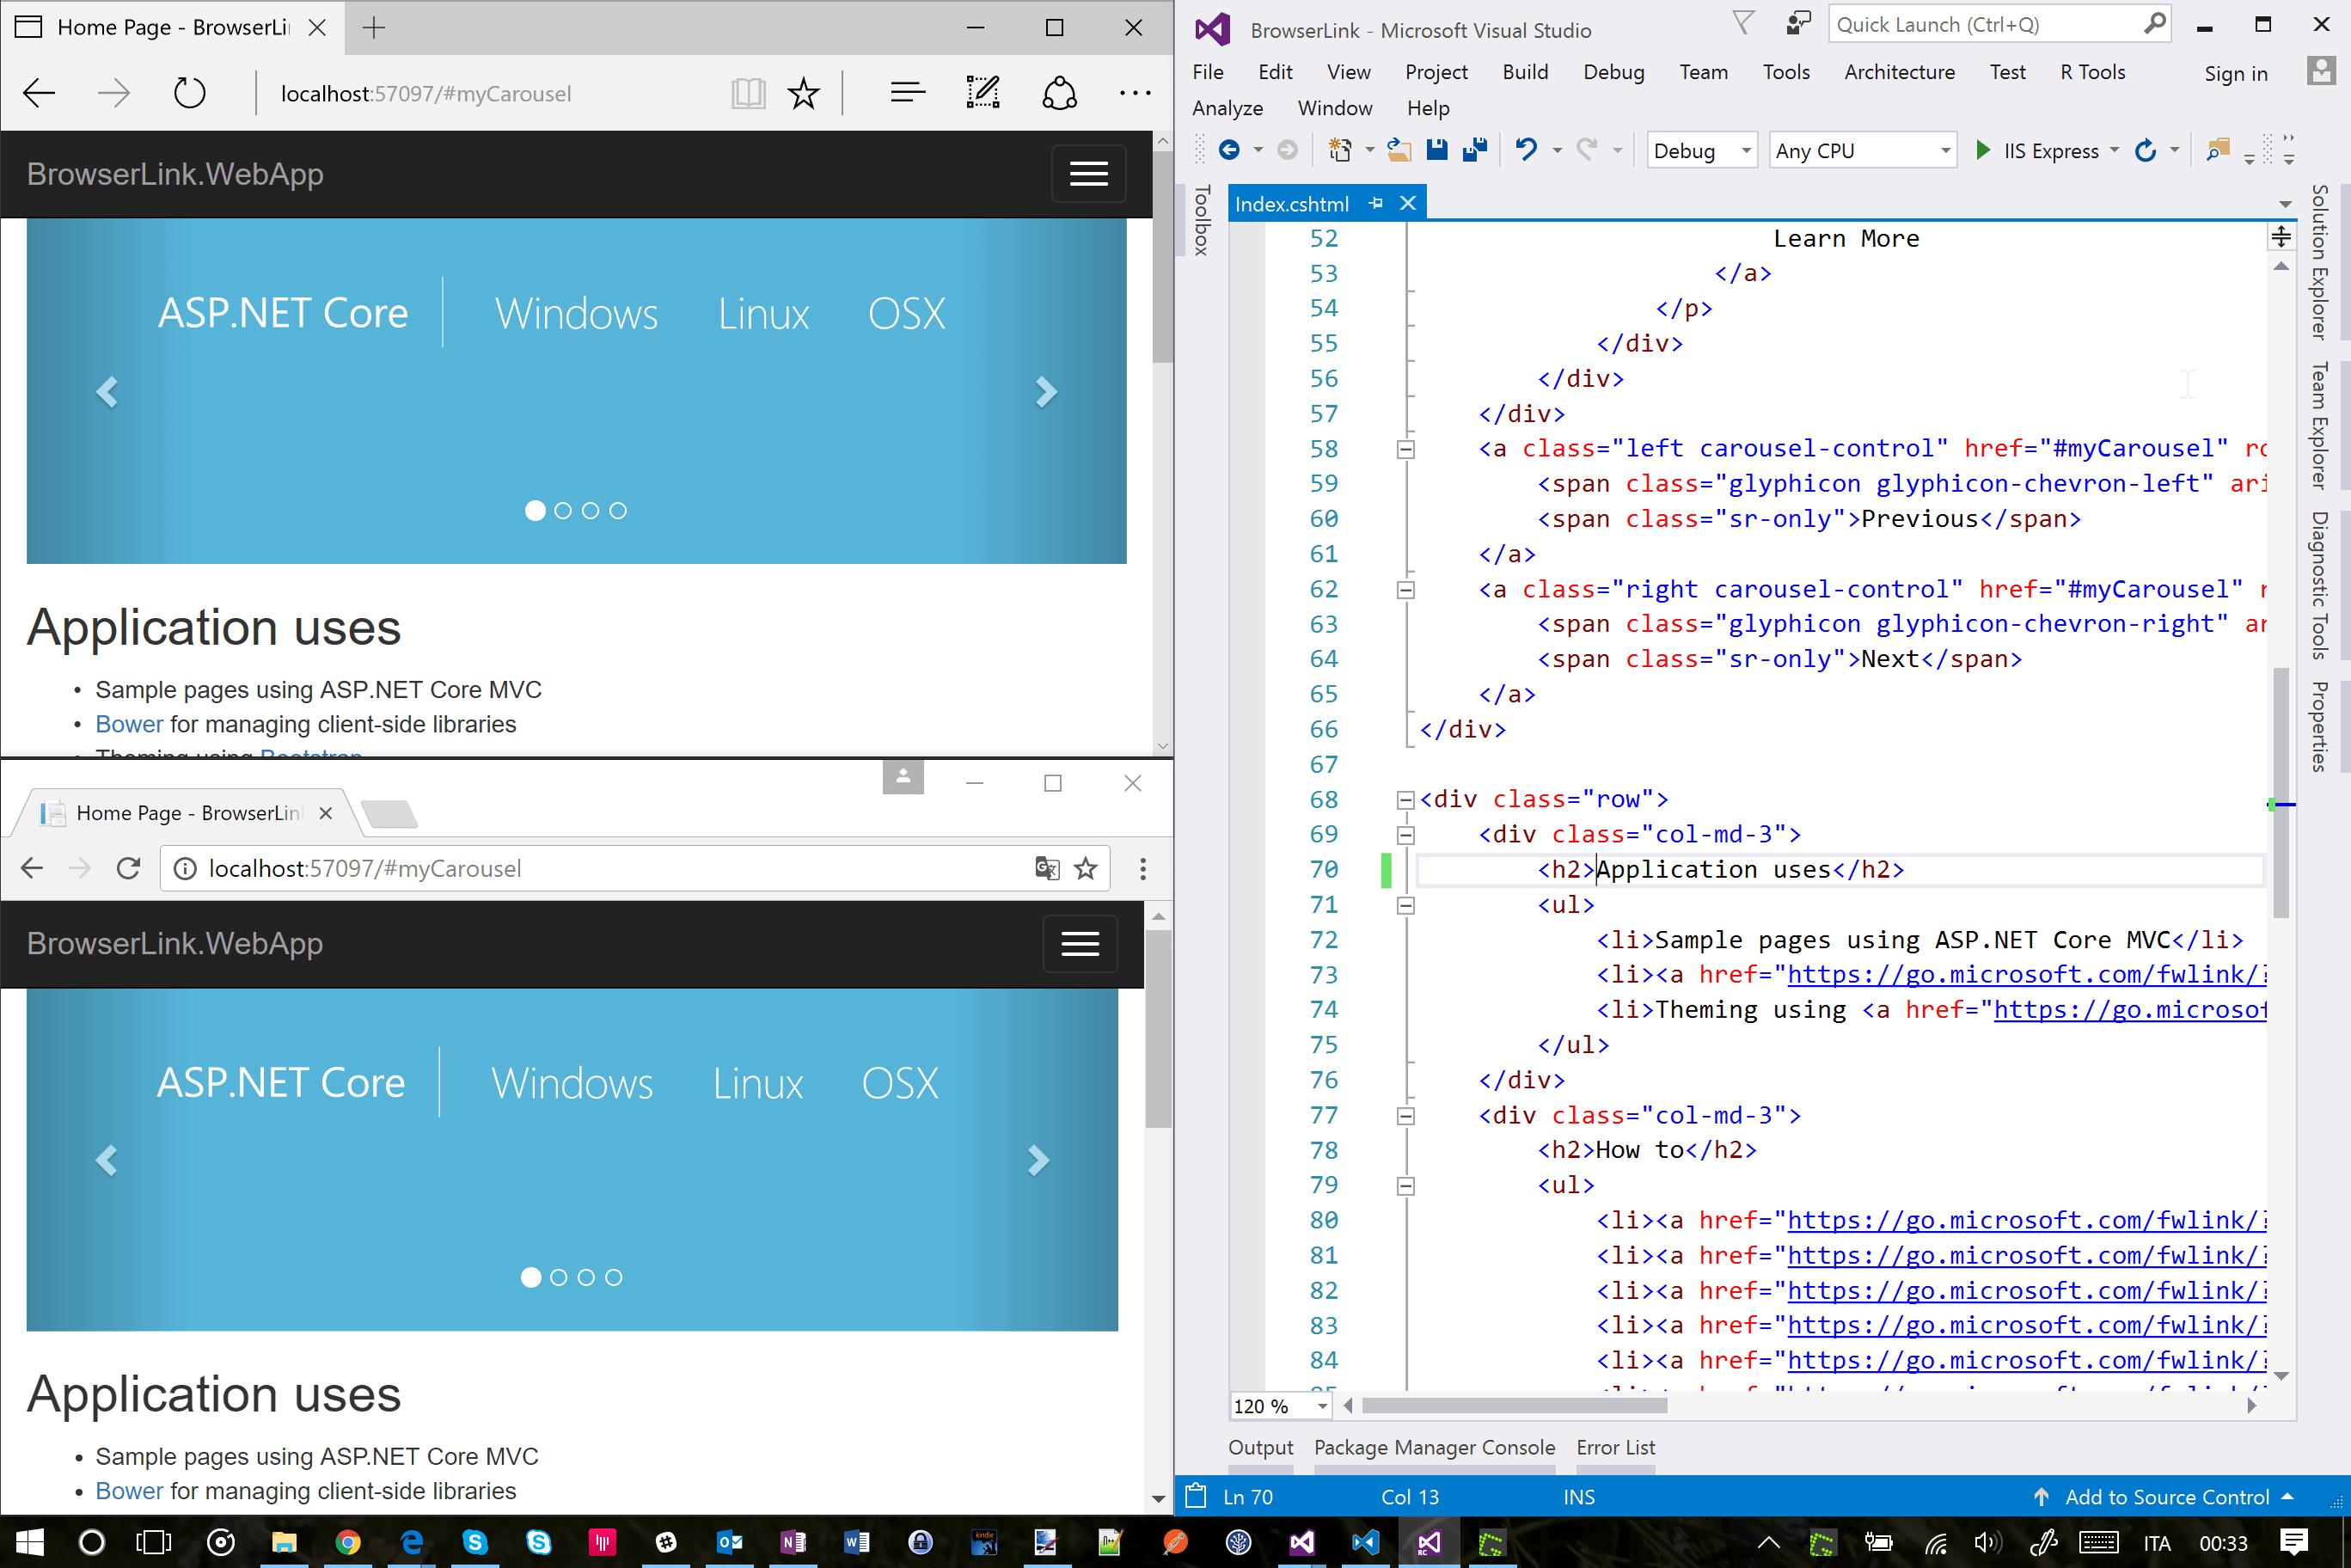
Task: Click the Package Manager Console tab
Action: pos(1433,1448)
